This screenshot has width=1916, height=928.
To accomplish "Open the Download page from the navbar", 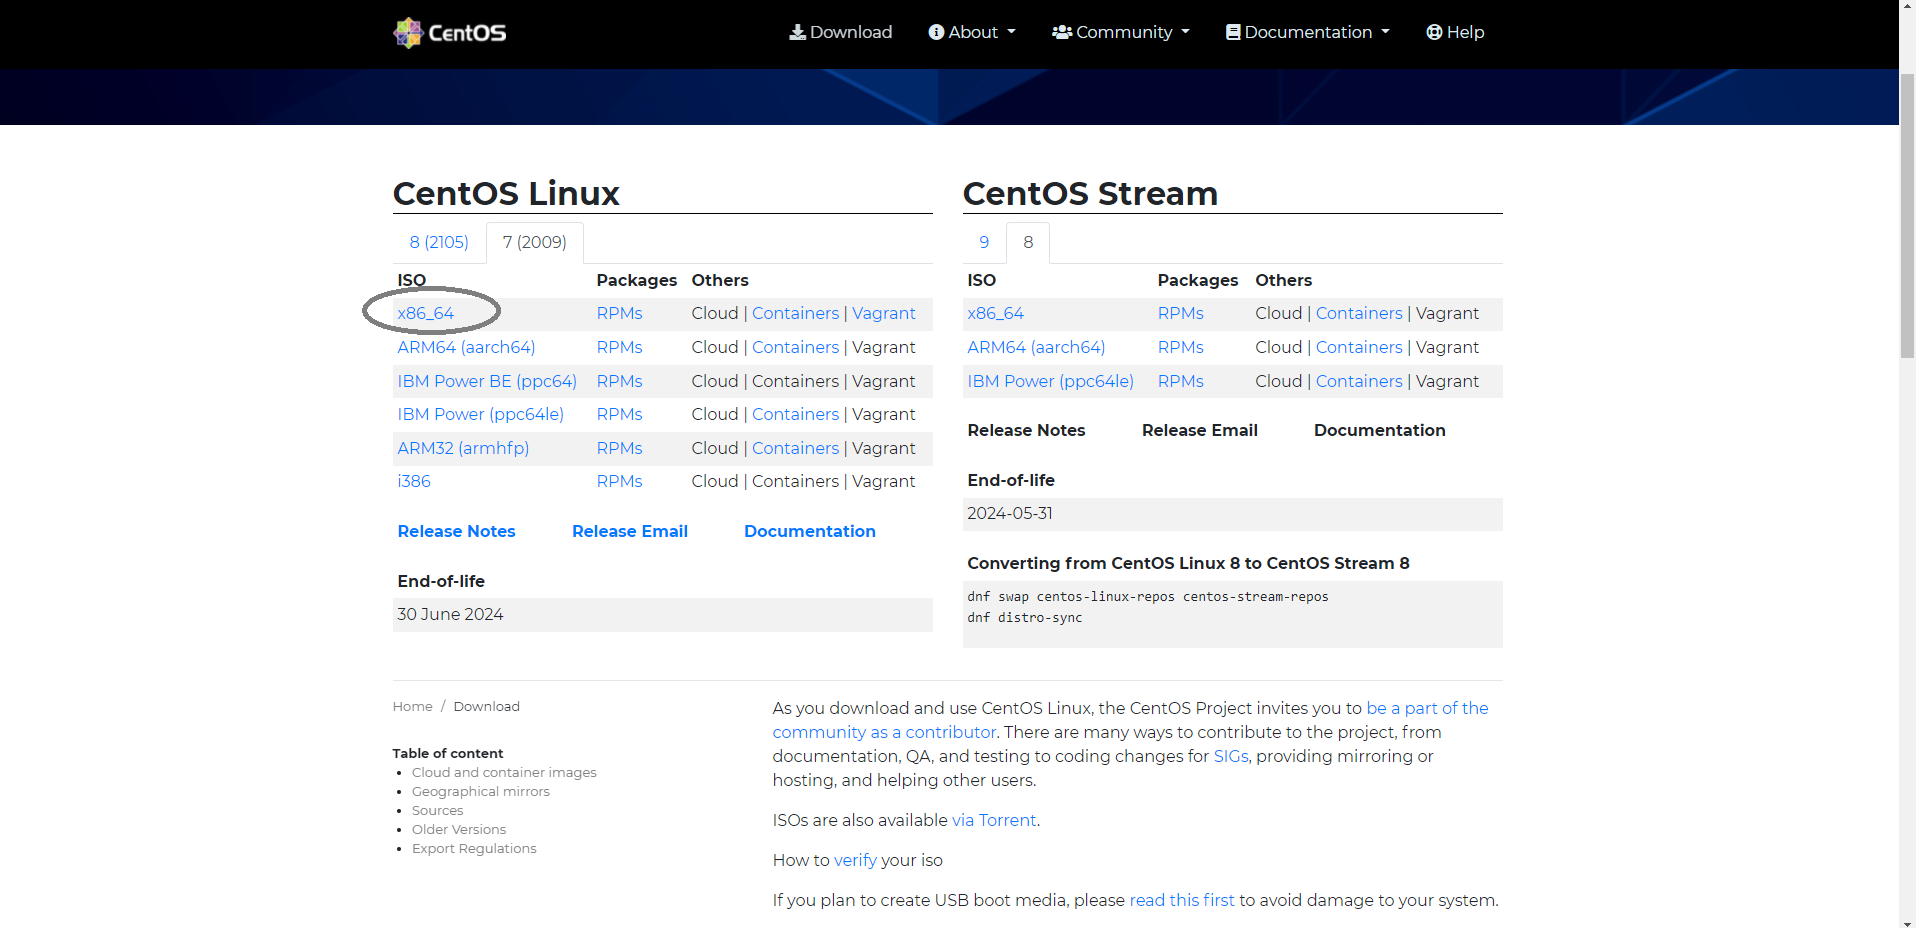I will pyautogui.click(x=841, y=32).
